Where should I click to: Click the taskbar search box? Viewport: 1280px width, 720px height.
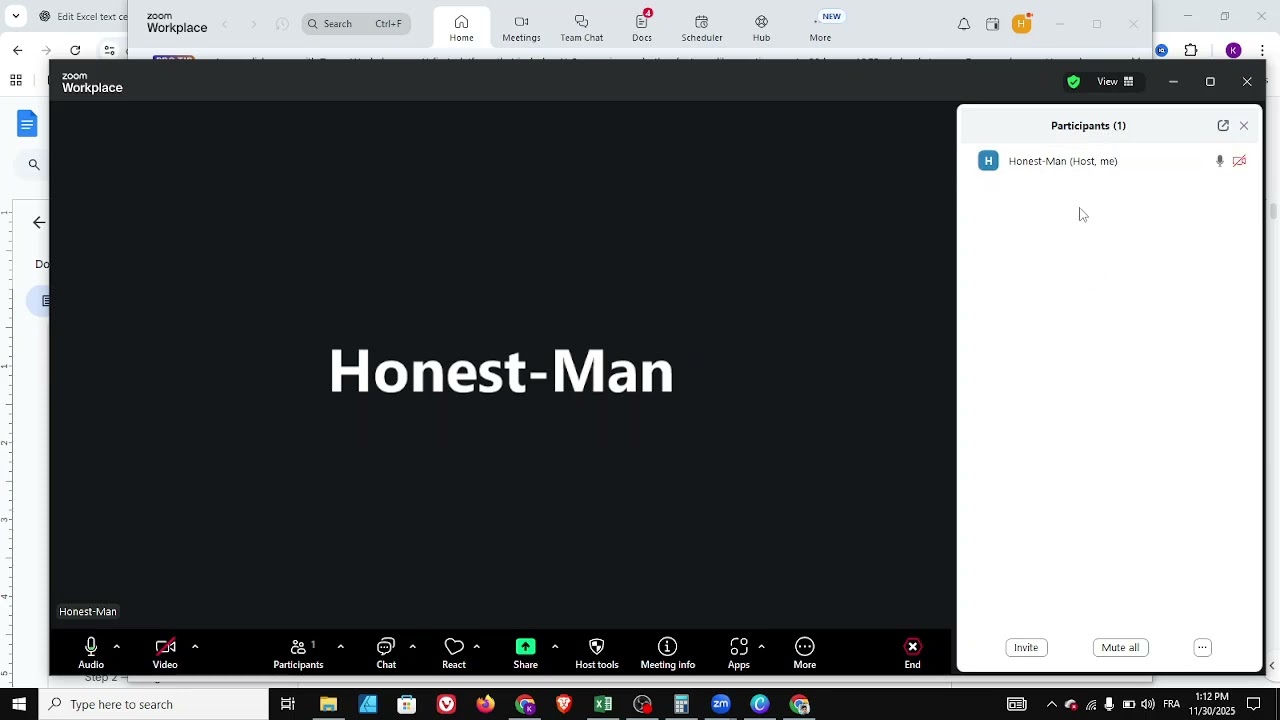click(154, 704)
